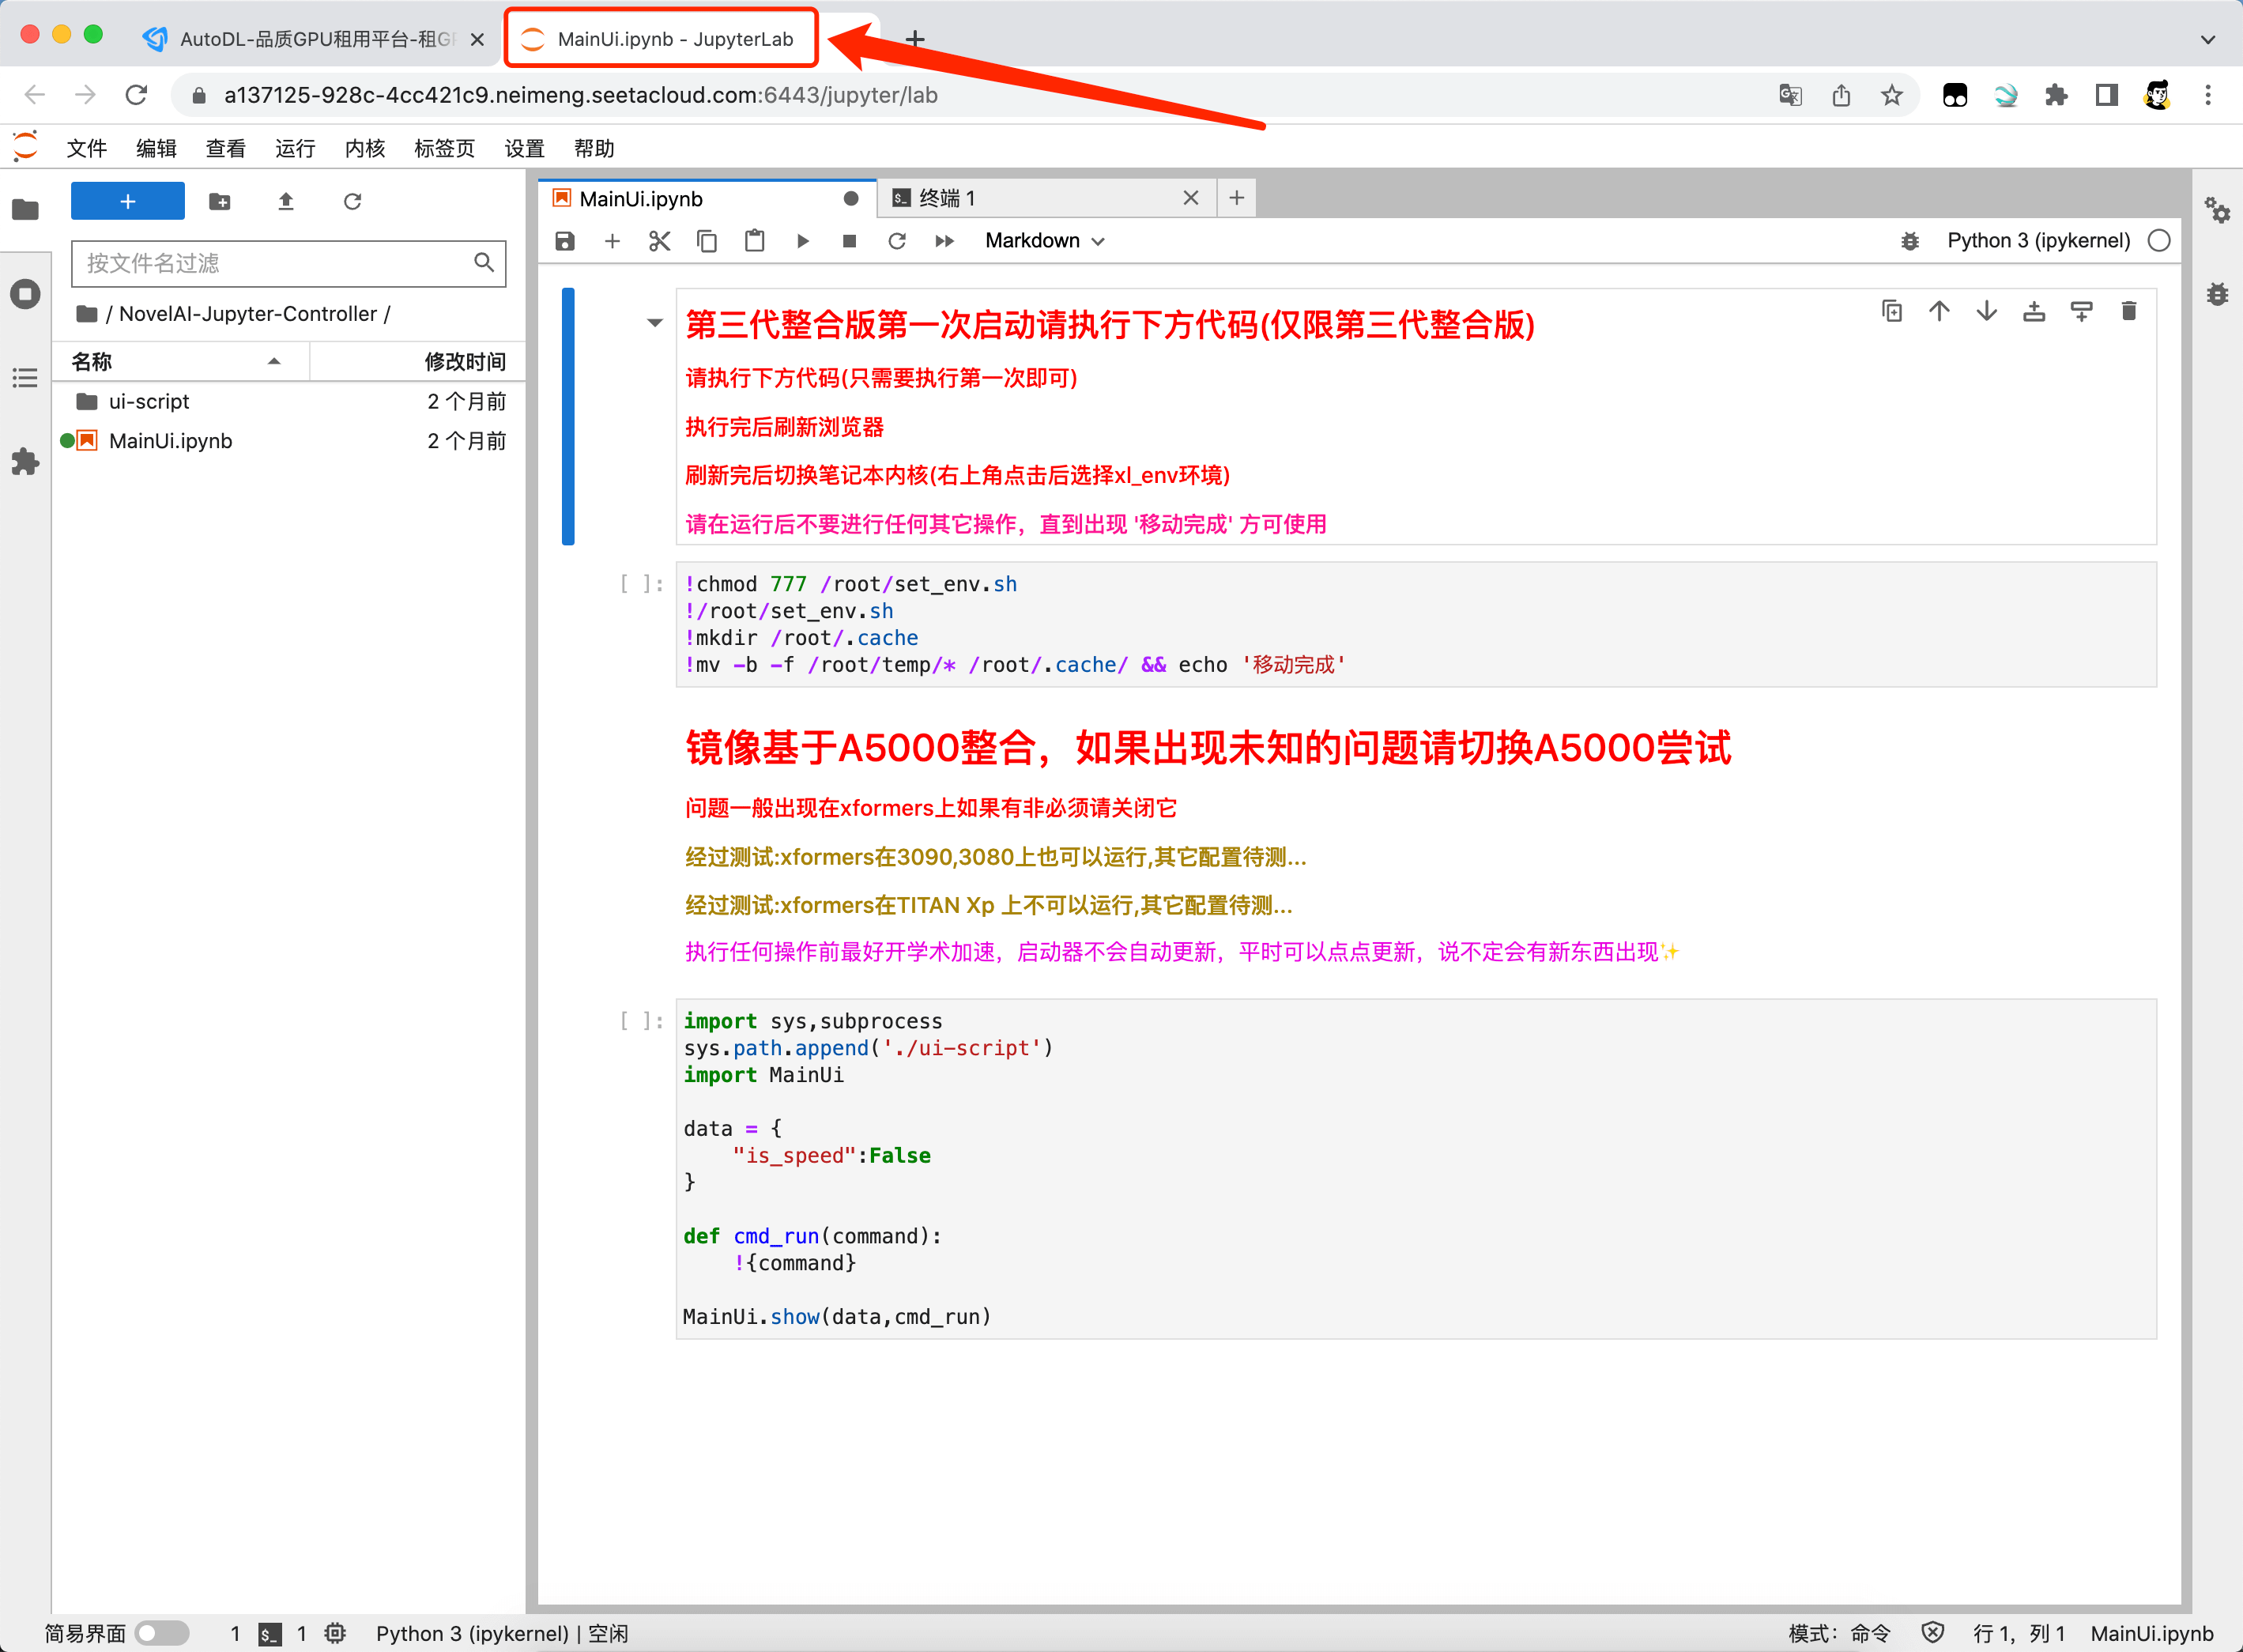Run the selected cell with the play icon
This screenshot has height=1652, width=2243.
802,241
